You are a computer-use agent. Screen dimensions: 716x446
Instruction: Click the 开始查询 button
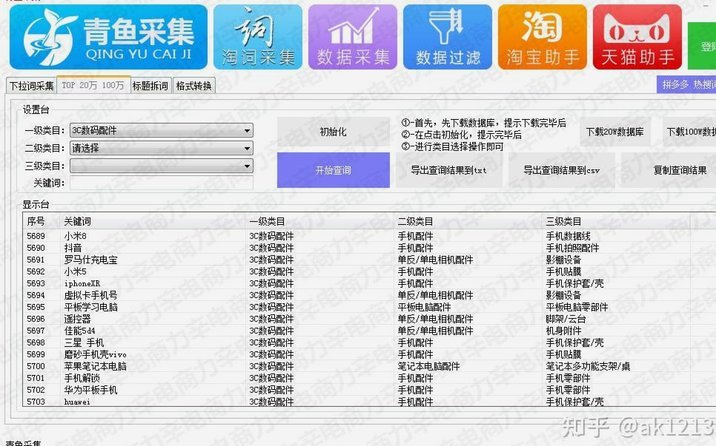333,170
